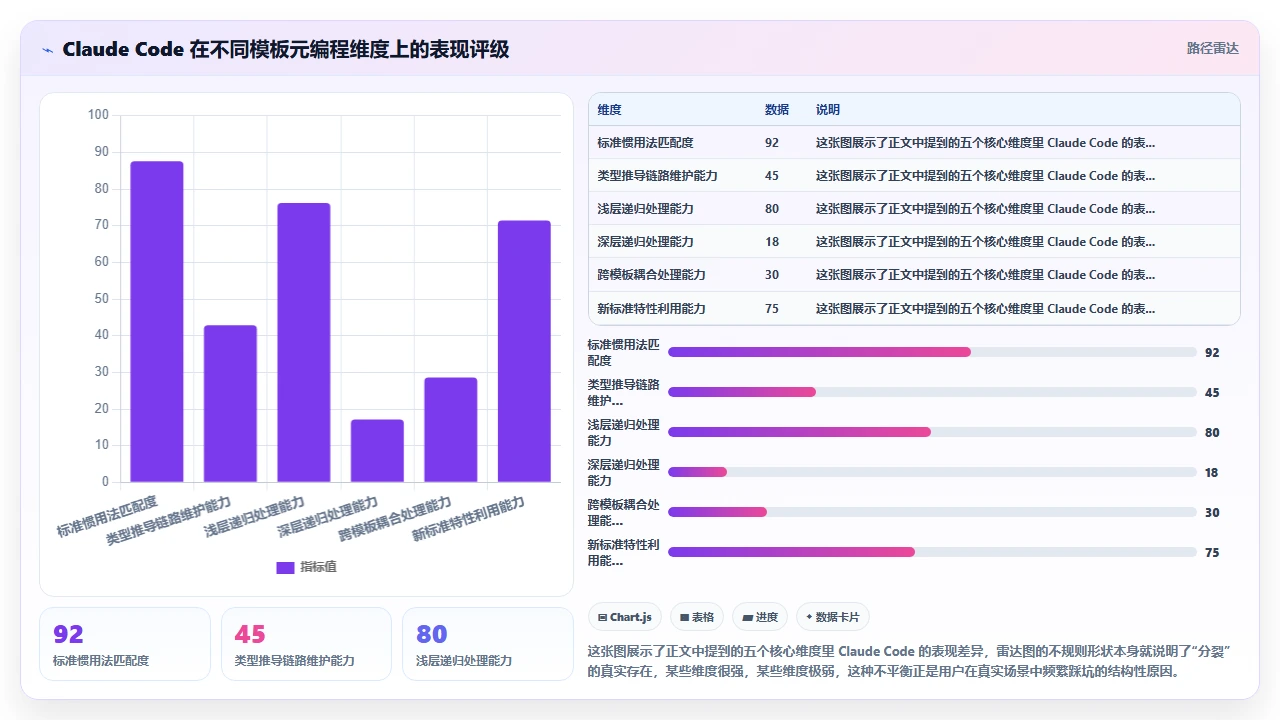The image size is (1280, 720).
Task: Select table row 标准惯用法匹配度
Action: pos(914,142)
